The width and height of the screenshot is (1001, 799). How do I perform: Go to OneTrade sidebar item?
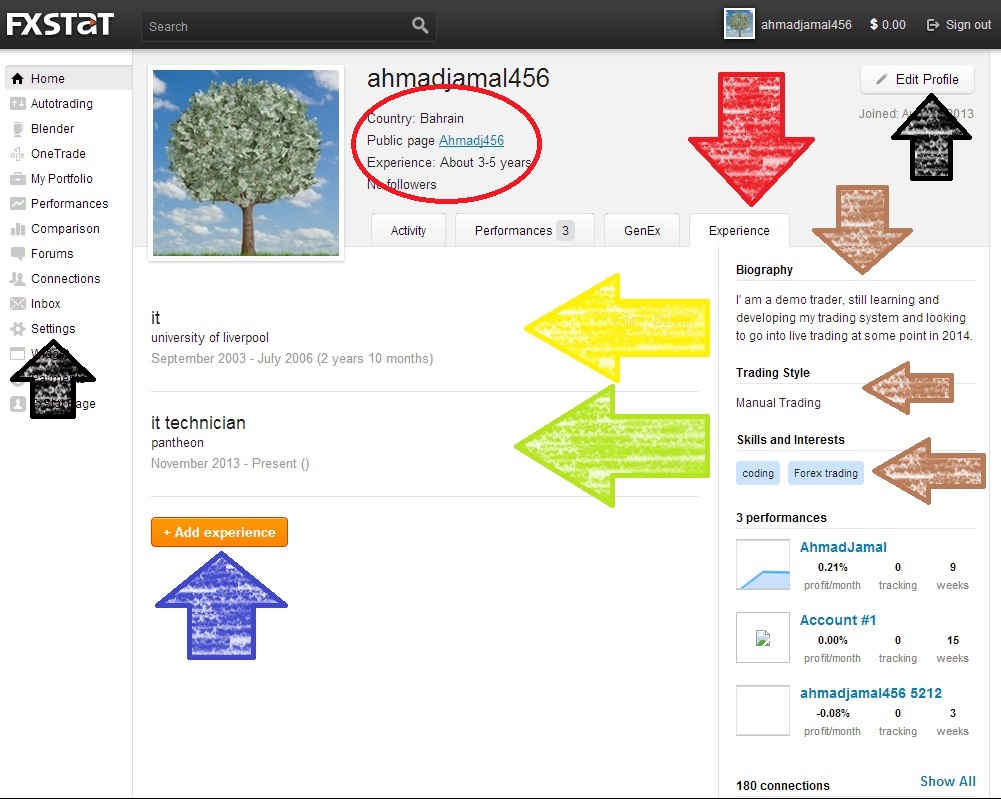(x=58, y=154)
